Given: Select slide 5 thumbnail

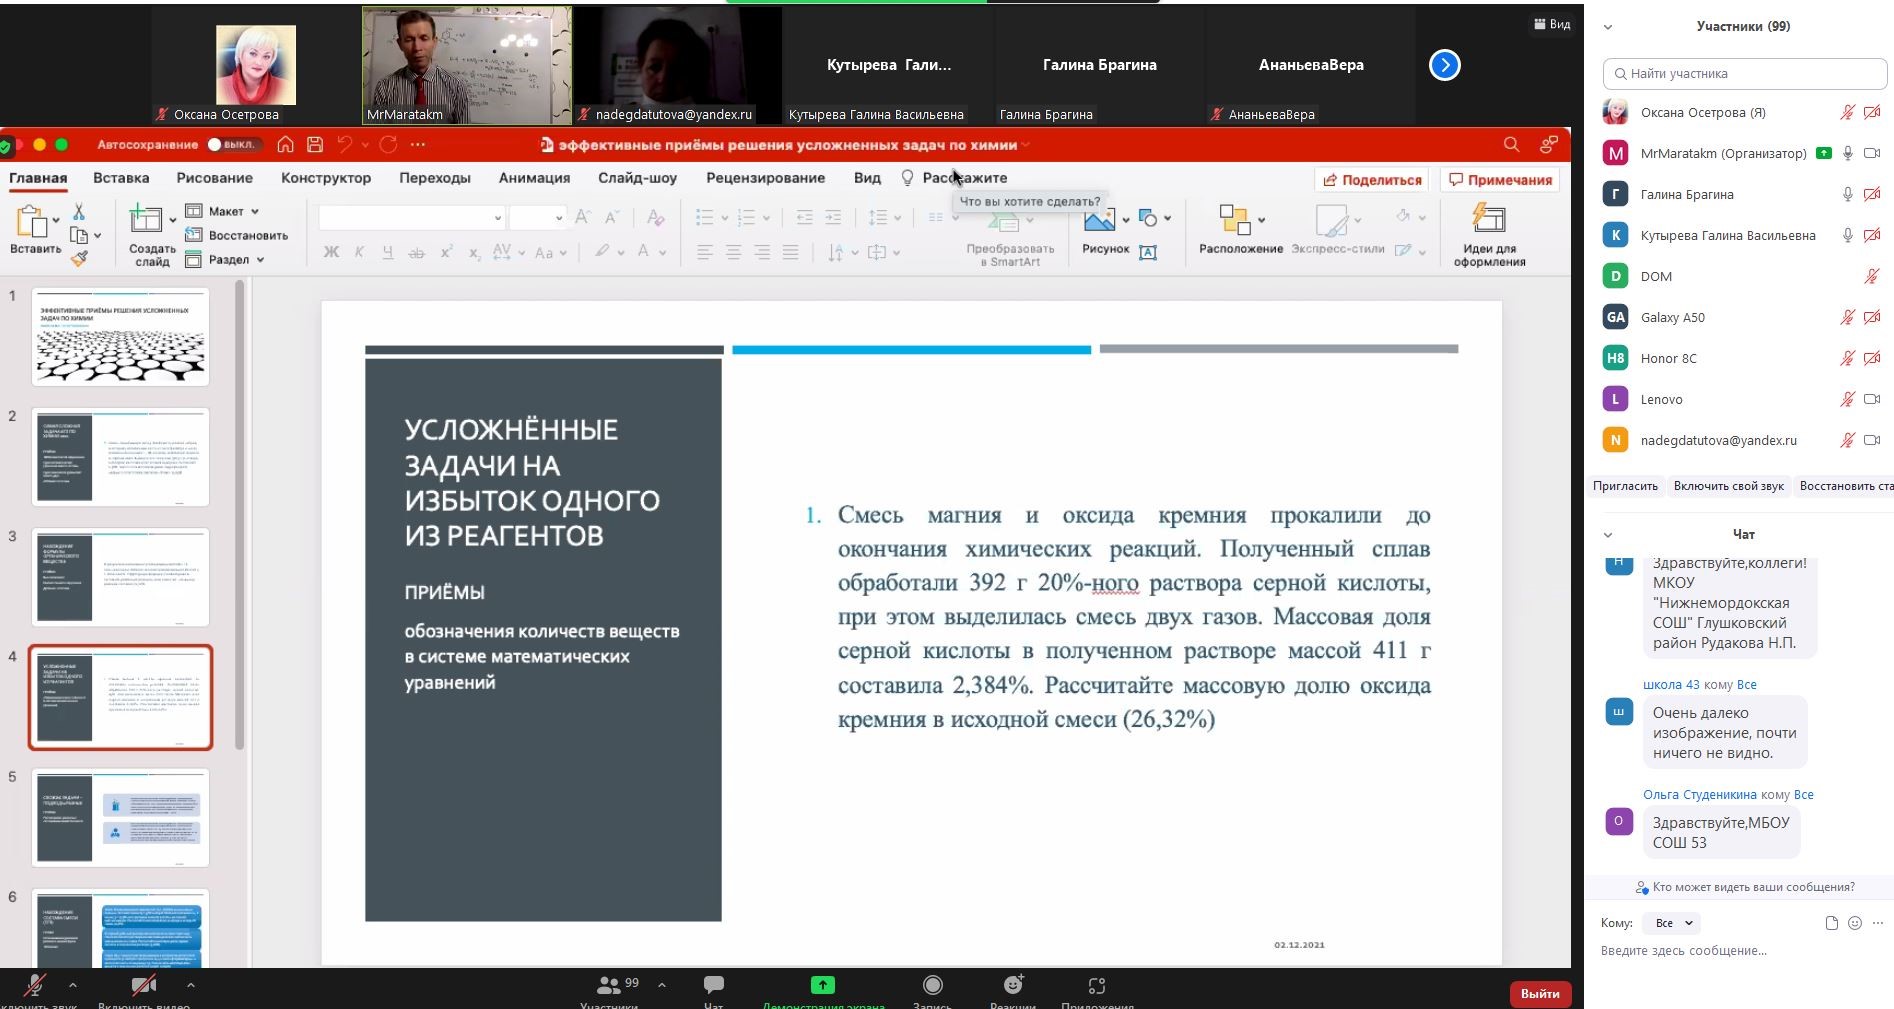Looking at the screenshot, I should (121, 817).
